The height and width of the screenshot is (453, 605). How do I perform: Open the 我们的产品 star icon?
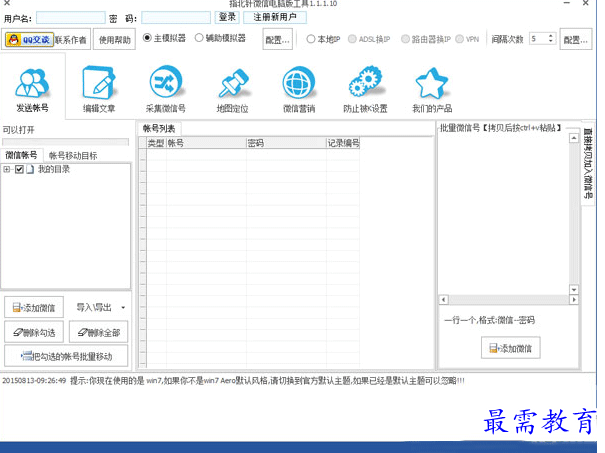(432, 89)
